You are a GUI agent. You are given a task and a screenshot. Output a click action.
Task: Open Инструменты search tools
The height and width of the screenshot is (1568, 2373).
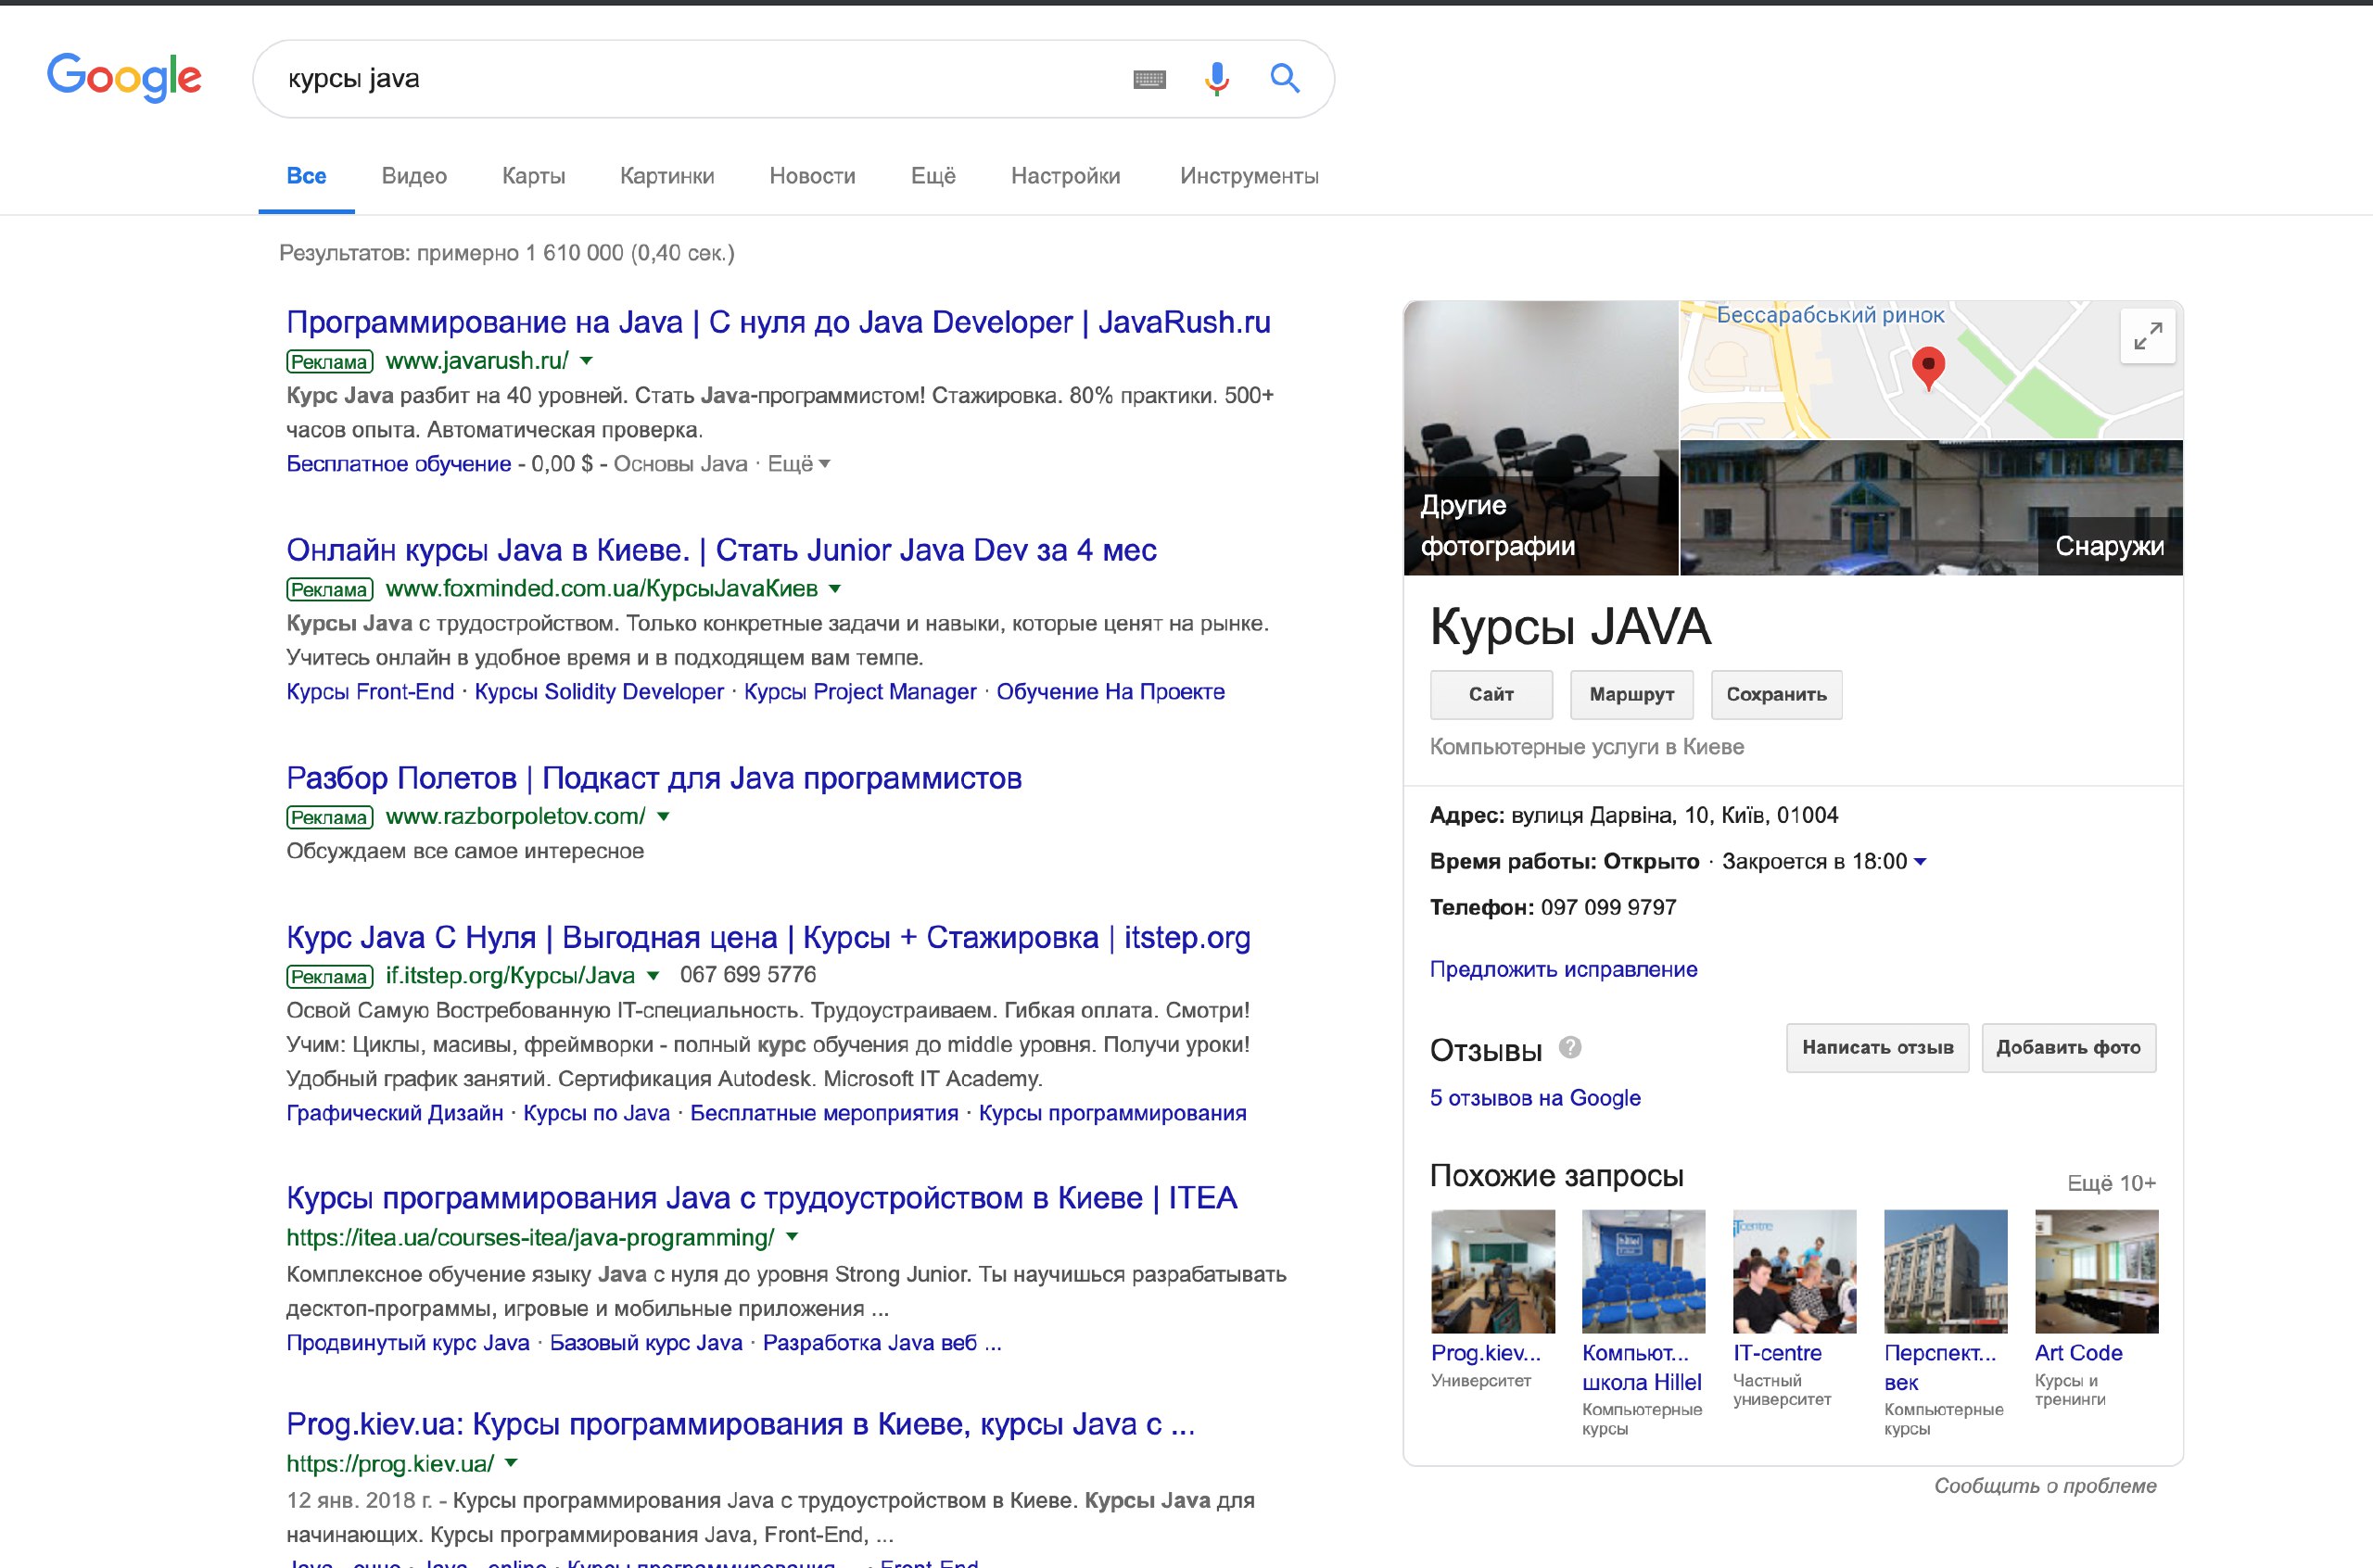pyautogui.click(x=1249, y=176)
